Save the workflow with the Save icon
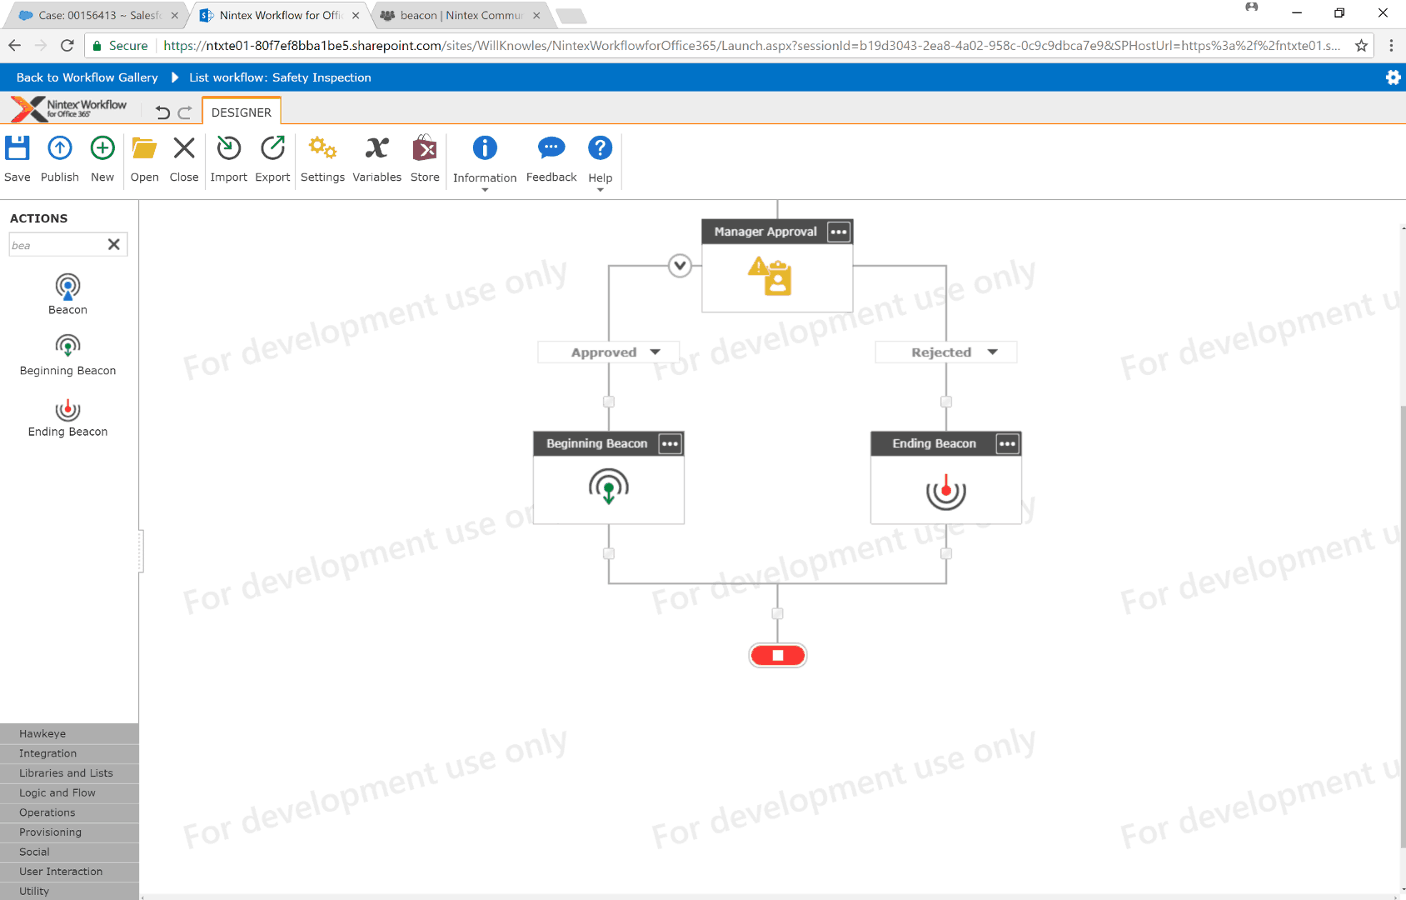The image size is (1406, 900). 17,159
